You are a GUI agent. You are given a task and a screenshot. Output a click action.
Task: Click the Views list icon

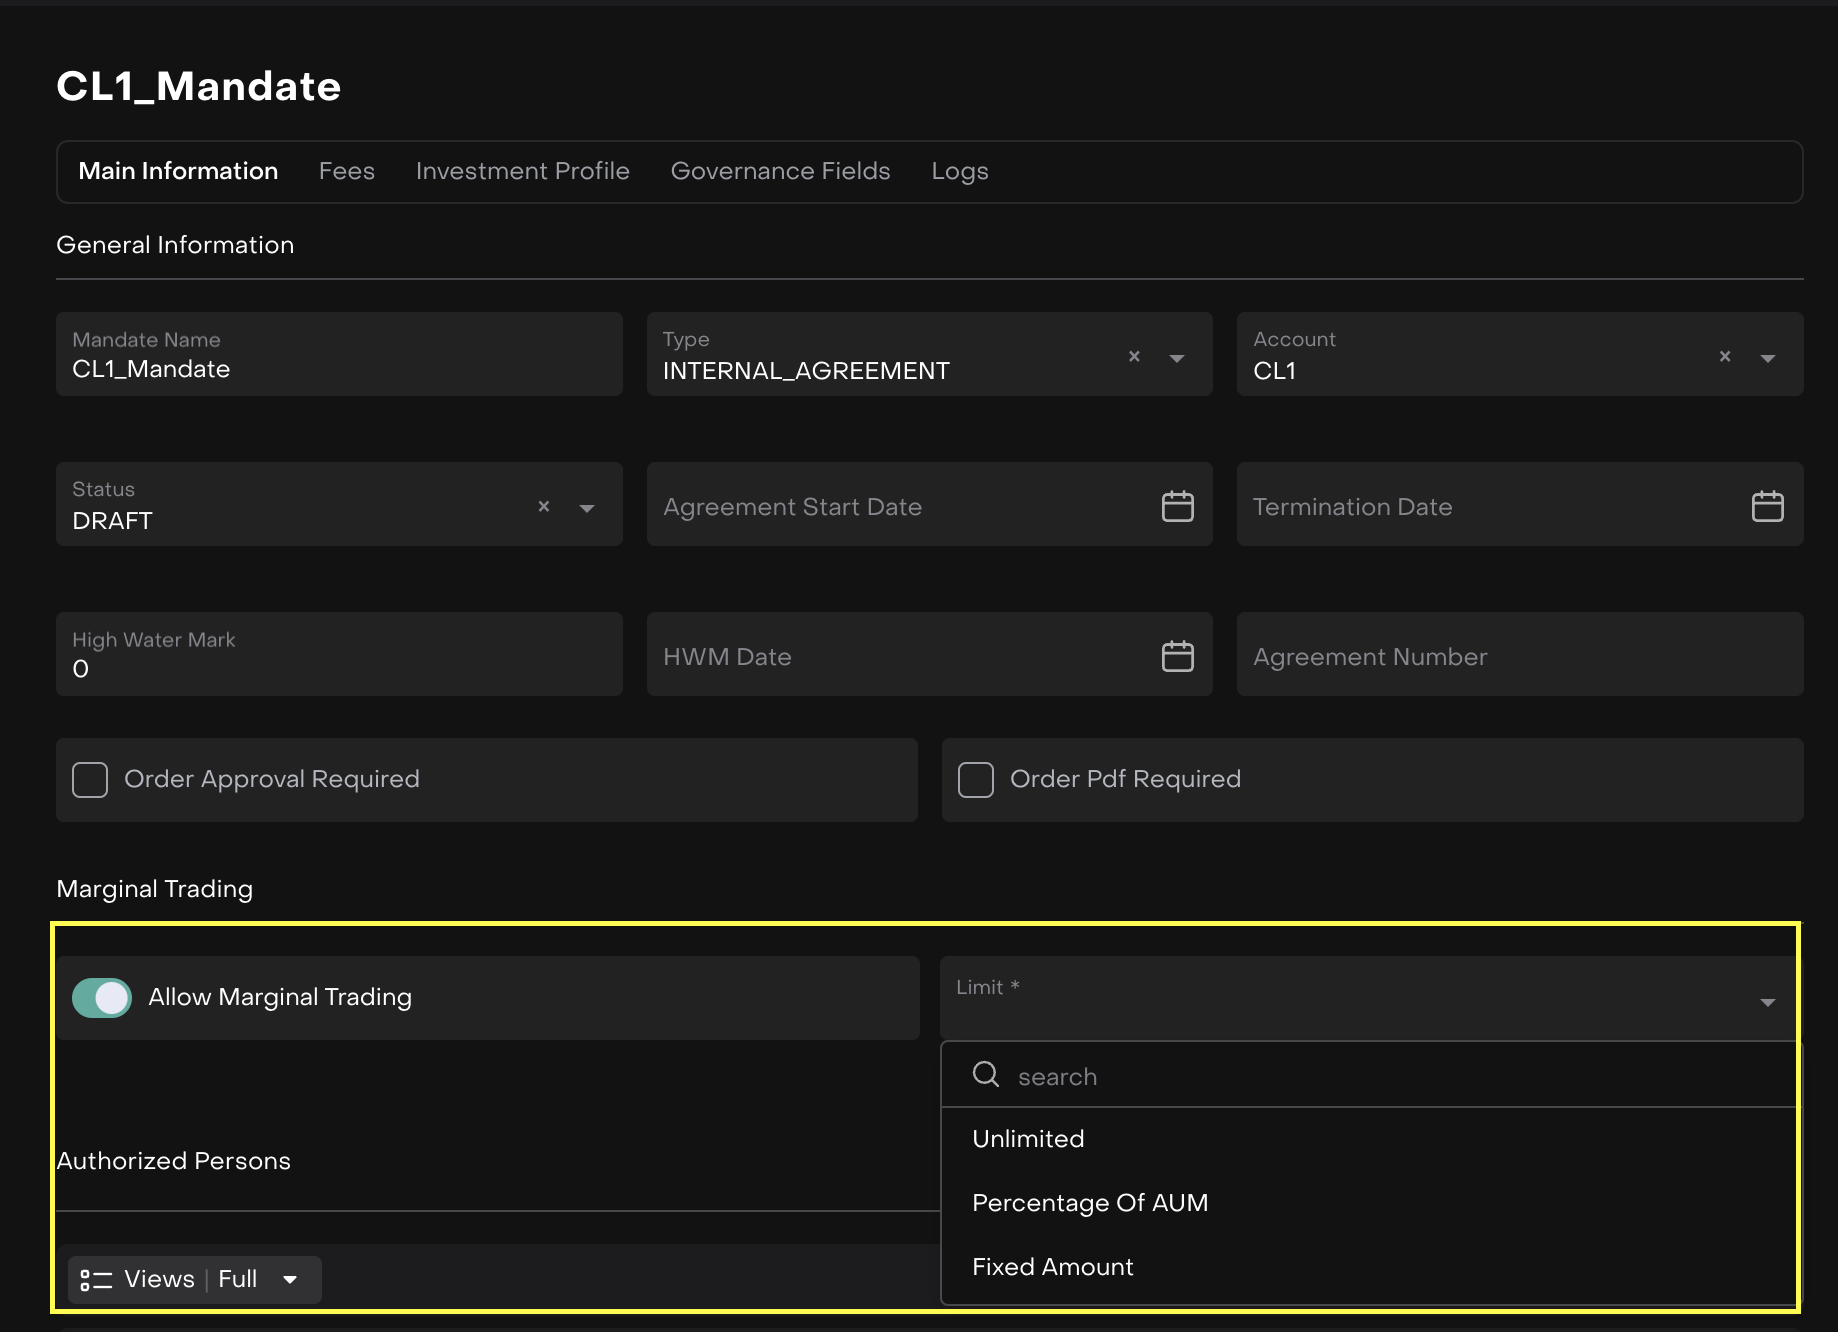click(x=96, y=1280)
